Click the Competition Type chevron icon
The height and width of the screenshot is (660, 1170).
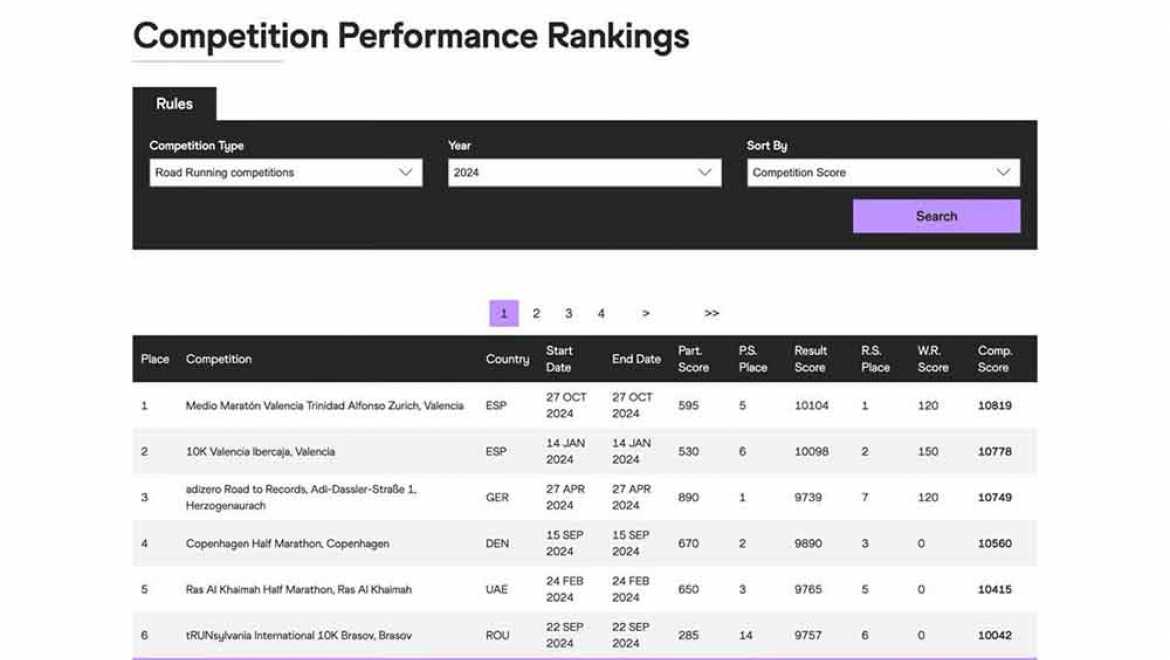coord(406,172)
